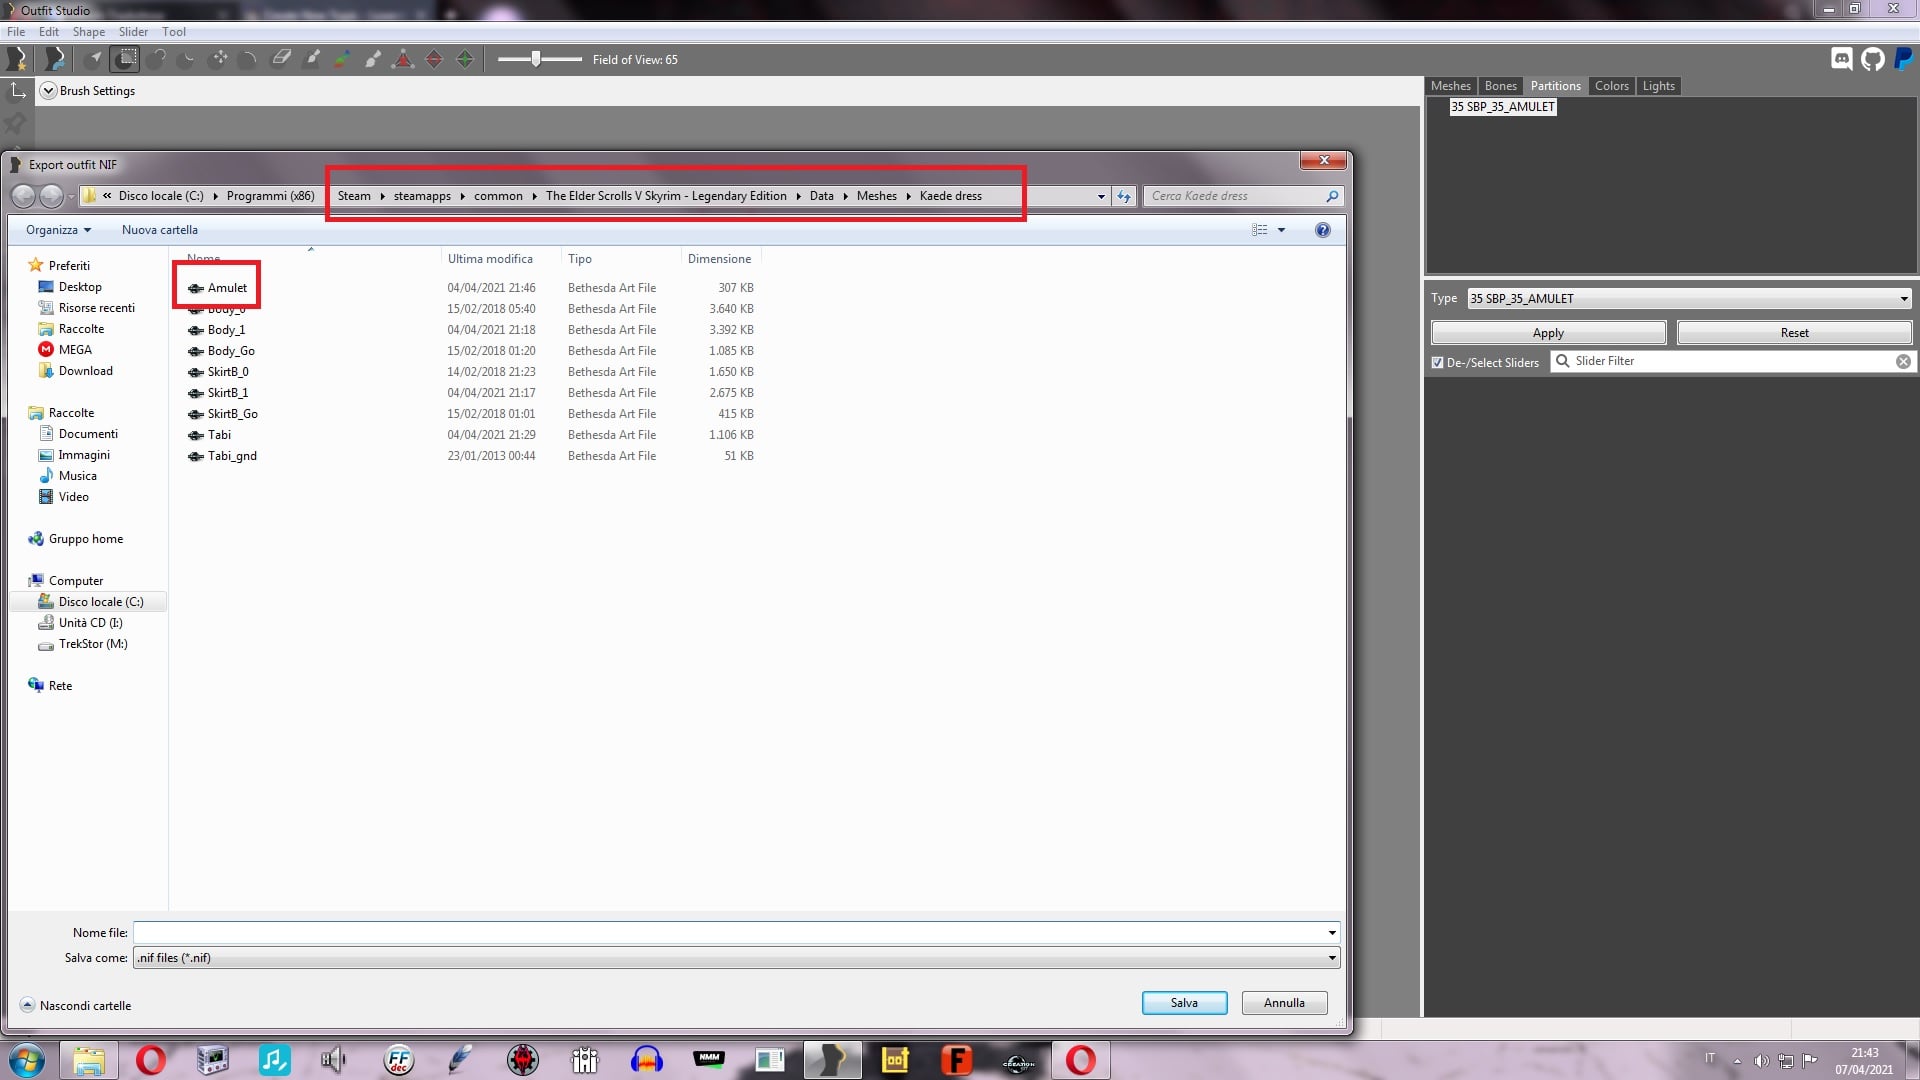
Task: Open Windows Explorer from taskbar
Action: (89, 1060)
